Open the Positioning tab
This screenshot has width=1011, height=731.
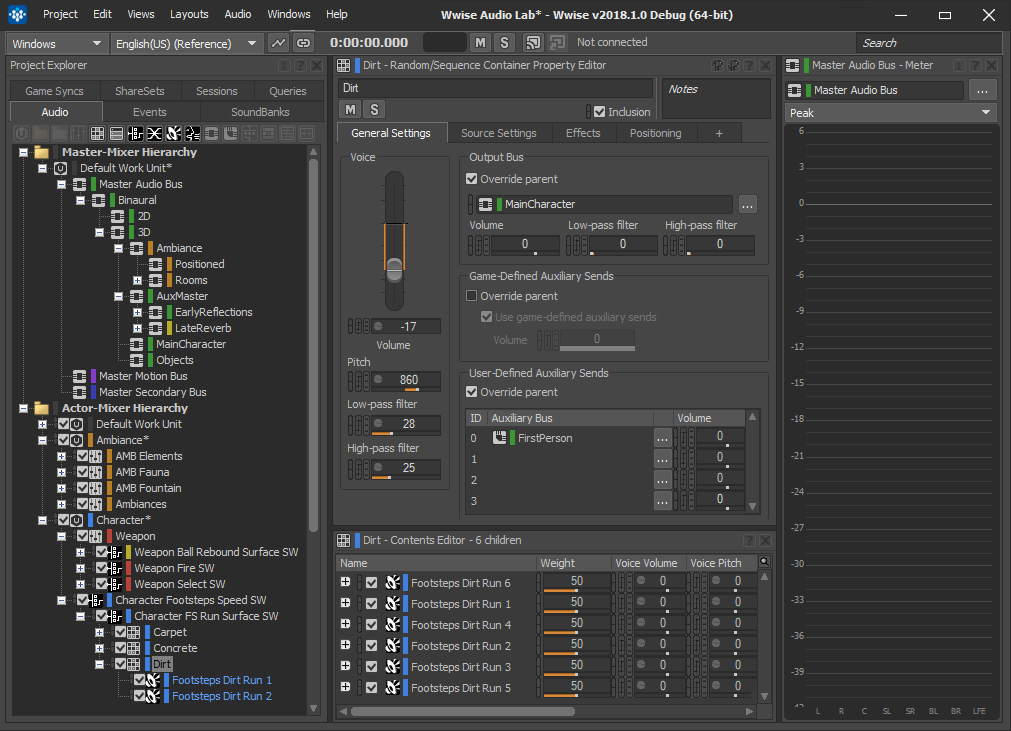655,133
